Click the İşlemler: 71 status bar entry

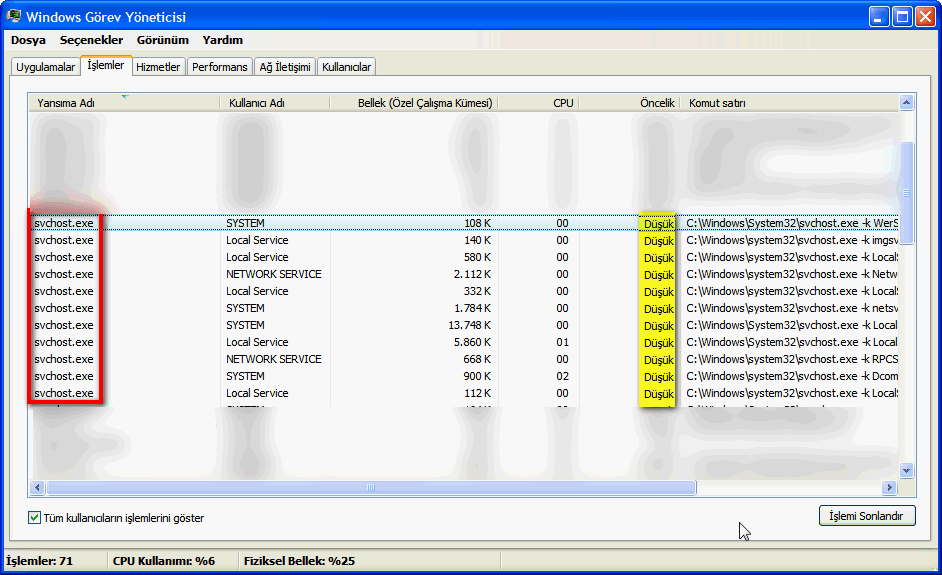40,561
